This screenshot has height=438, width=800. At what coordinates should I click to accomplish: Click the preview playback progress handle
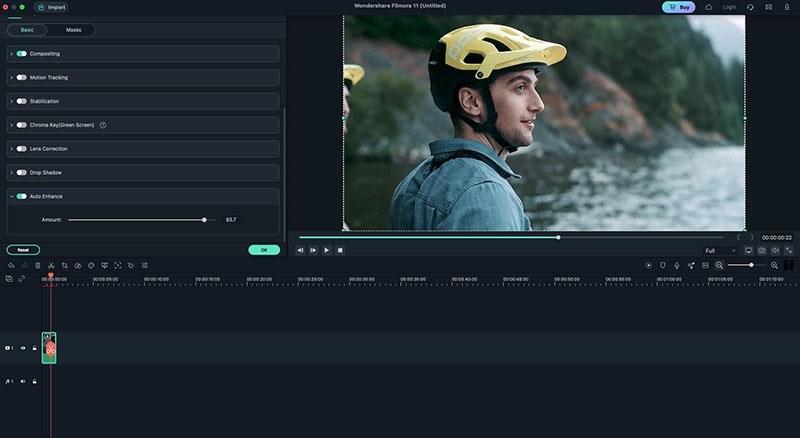point(558,237)
